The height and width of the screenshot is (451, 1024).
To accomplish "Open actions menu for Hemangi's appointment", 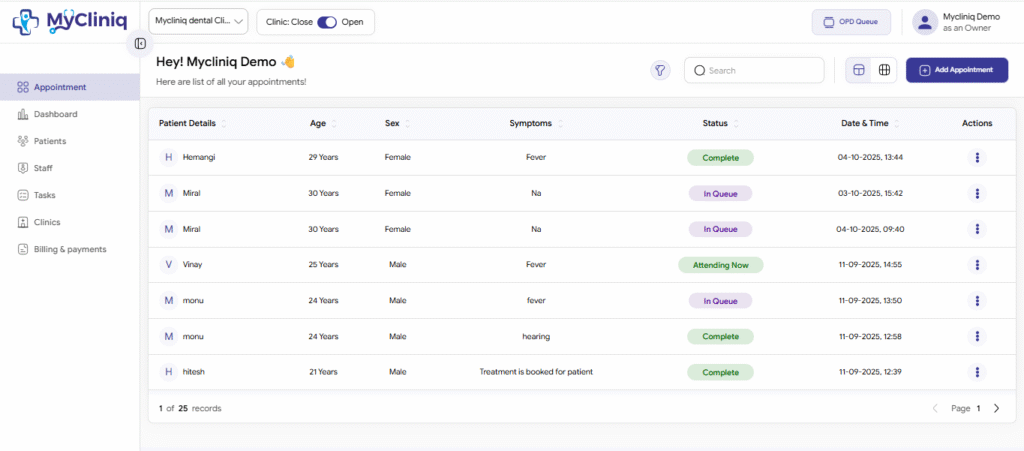I will [977, 158].
